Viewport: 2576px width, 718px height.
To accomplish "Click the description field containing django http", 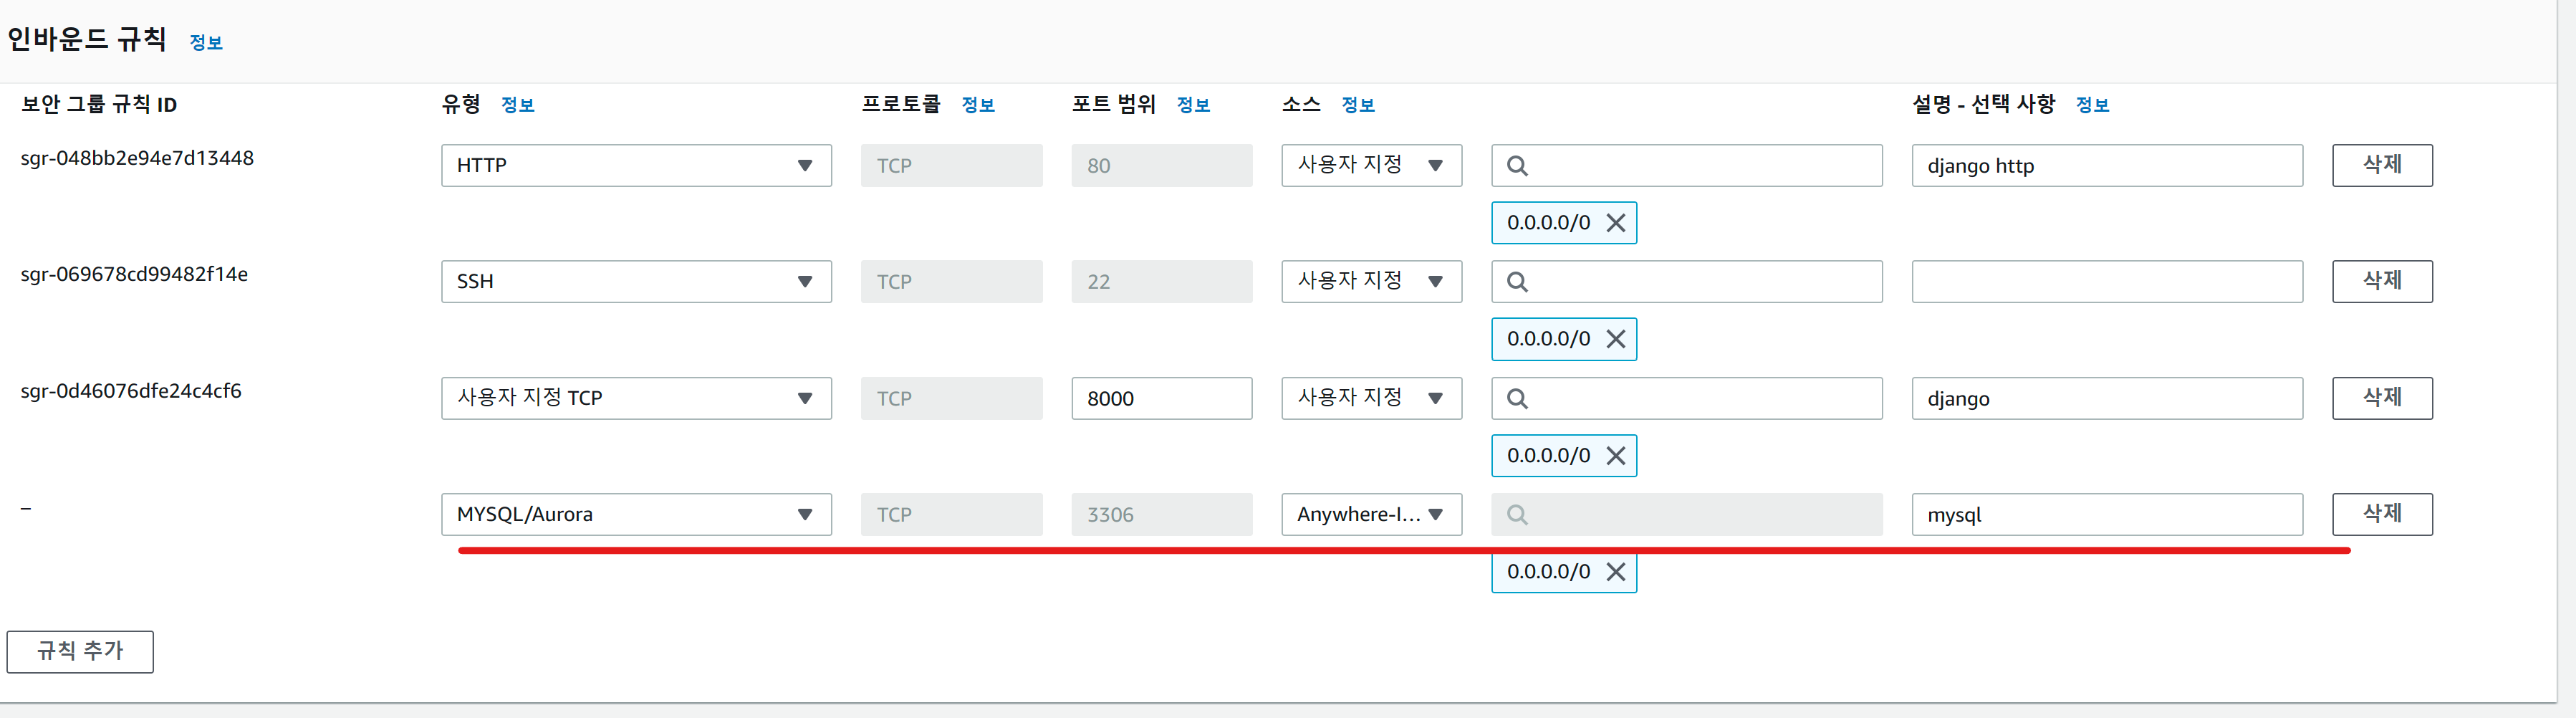I will 2107,165.
